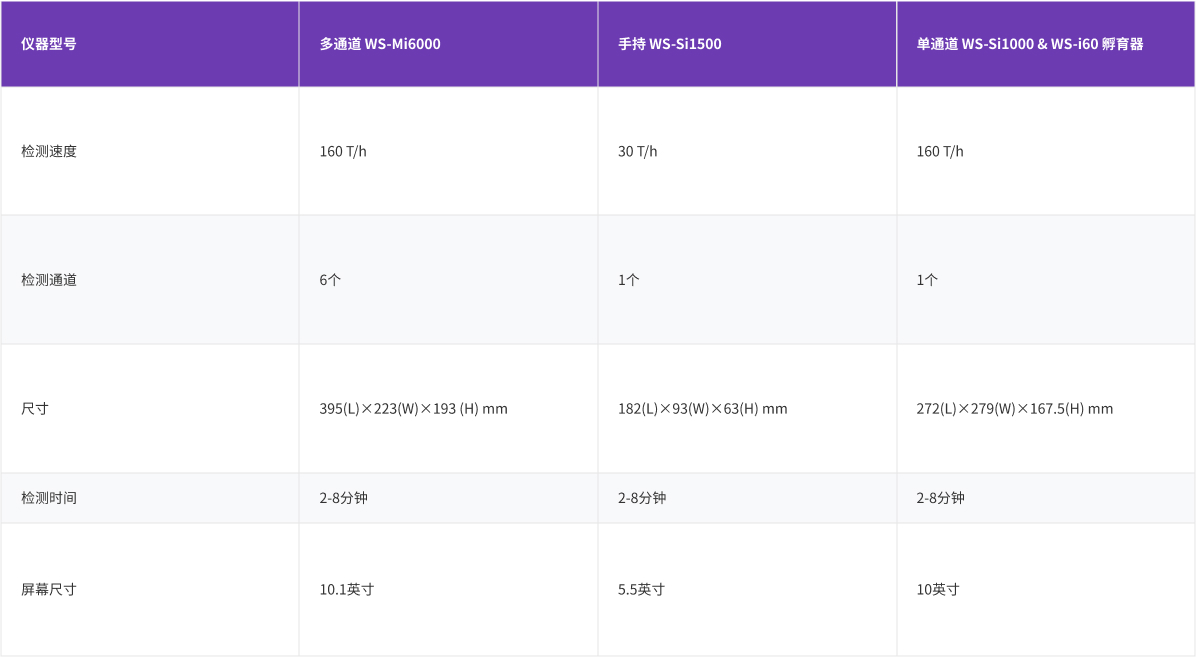Click the 屏幕尺寸 row label

(49, 590)
